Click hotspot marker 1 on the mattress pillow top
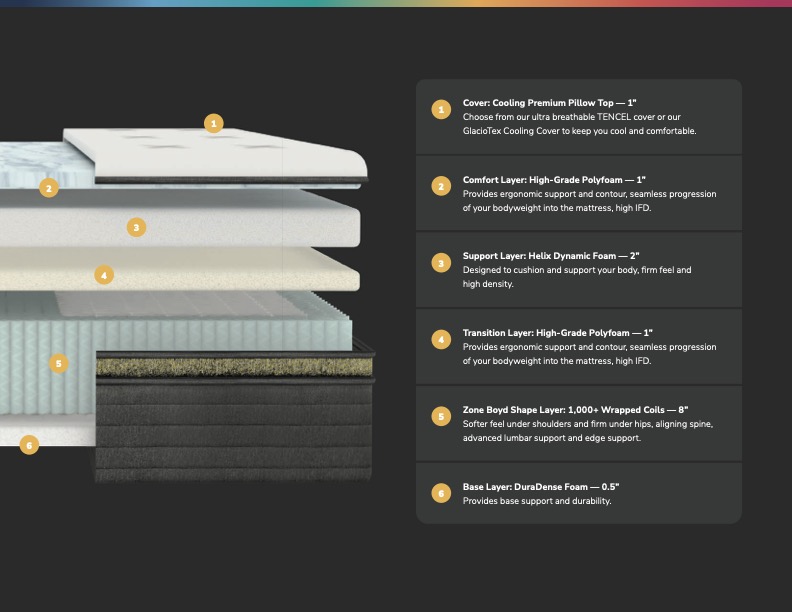The image size is (792, 612). (214, 123)
